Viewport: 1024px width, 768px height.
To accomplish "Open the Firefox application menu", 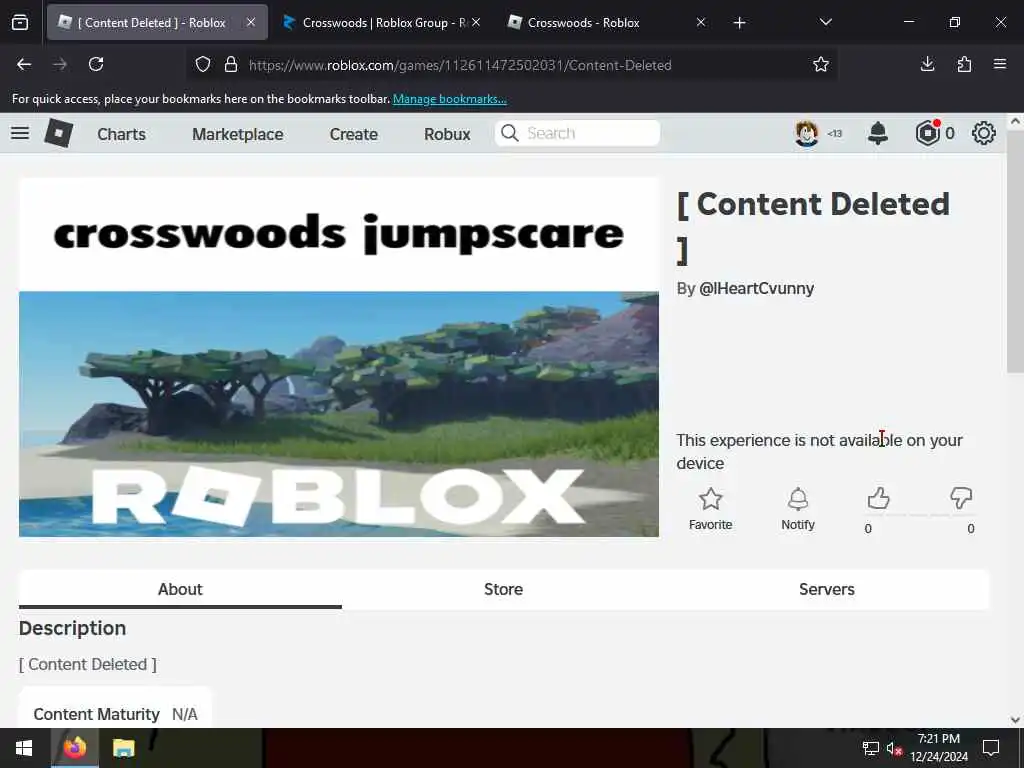I will (x=1000, y=64).
